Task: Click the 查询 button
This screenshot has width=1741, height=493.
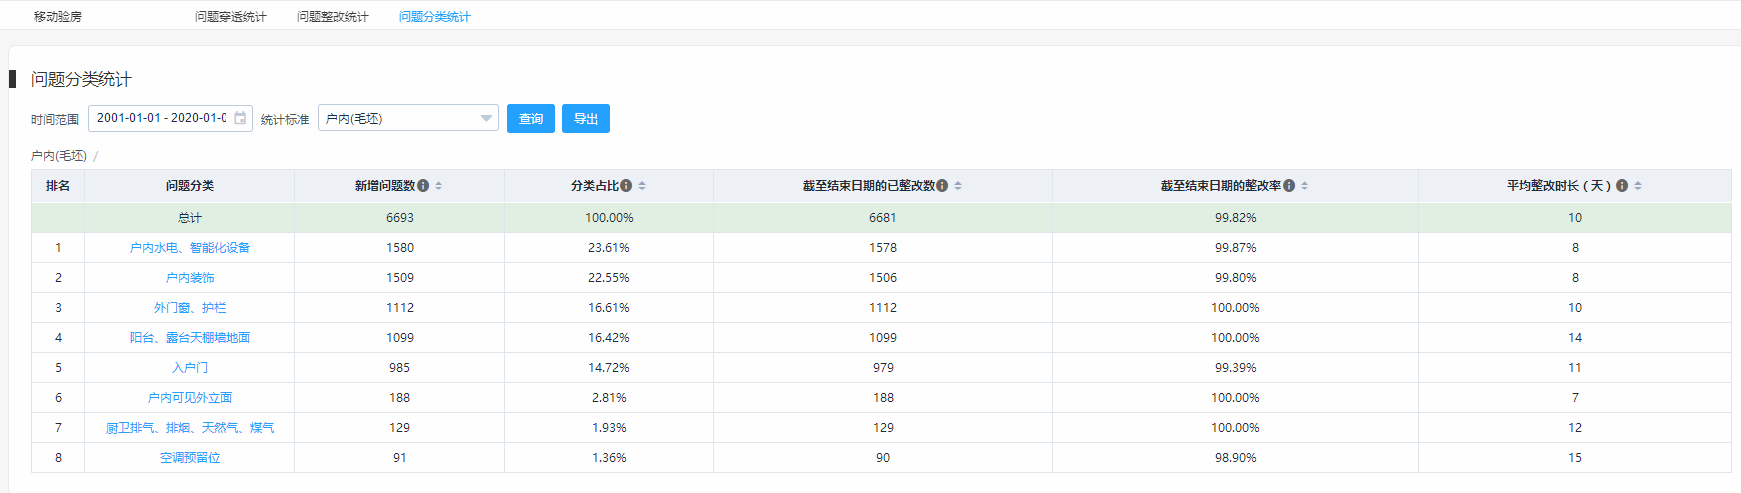Action: pos(531,118)
